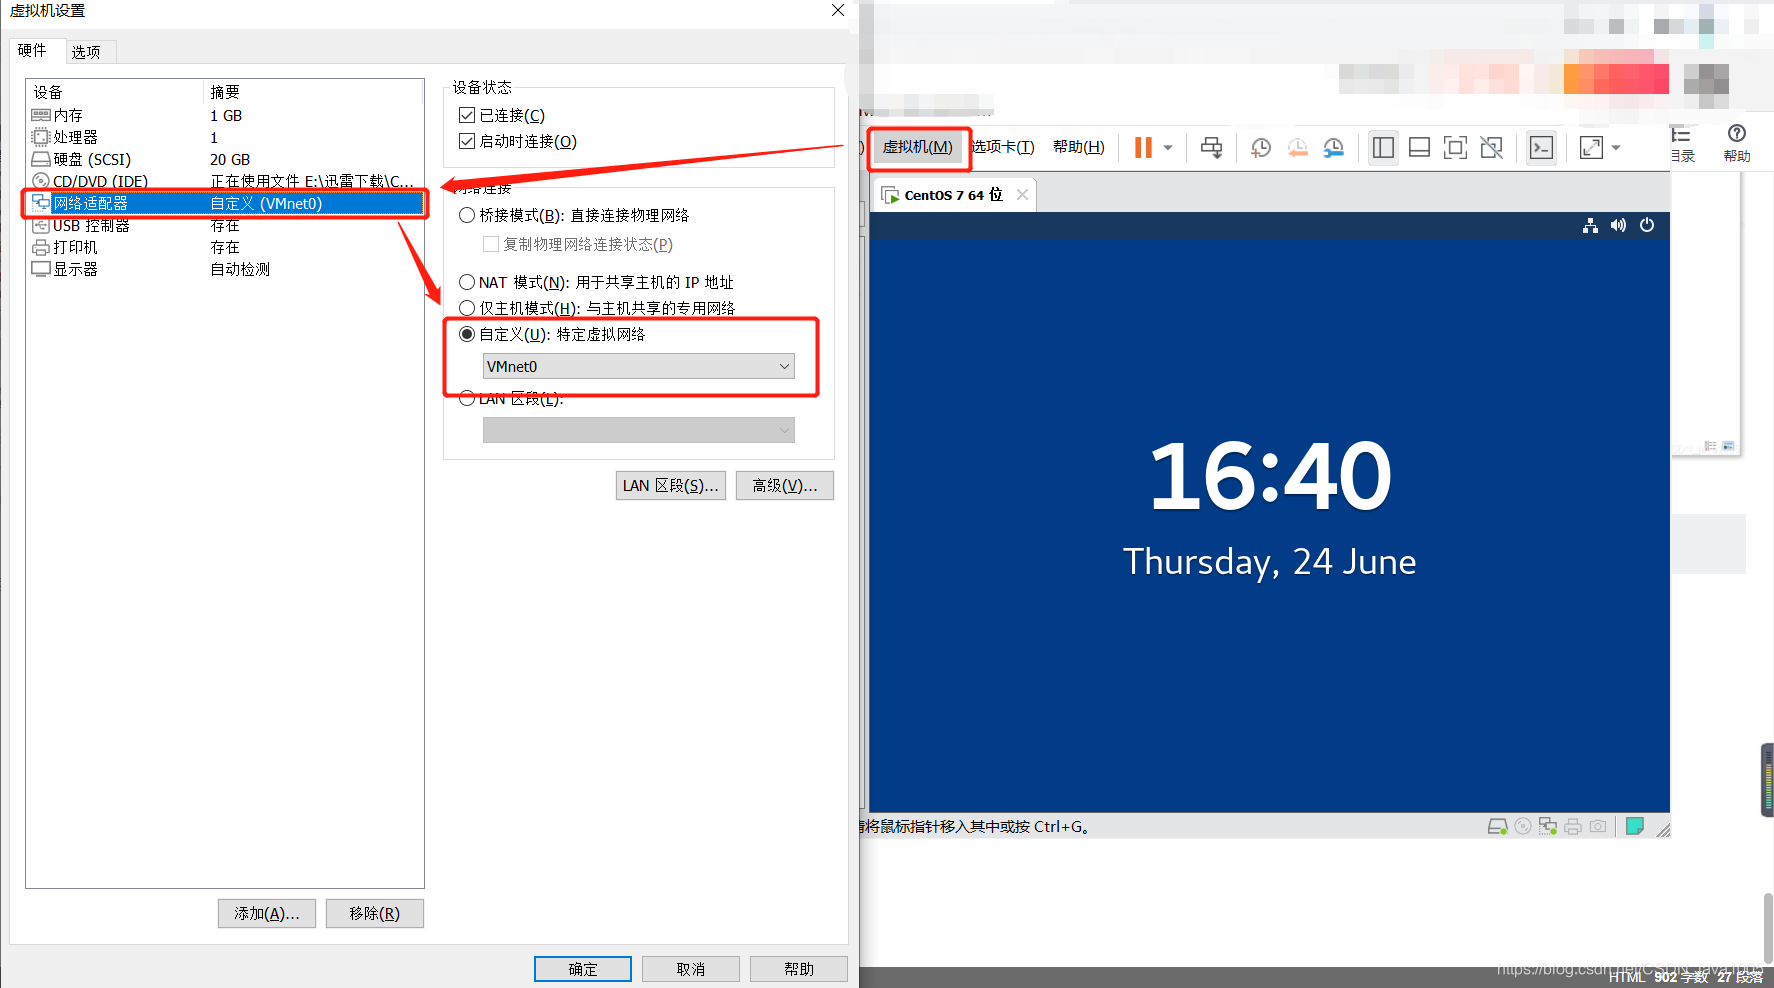
Task: Click the send Ctrl+Alt+Del toolbar icon
Action: (1211, 148)
